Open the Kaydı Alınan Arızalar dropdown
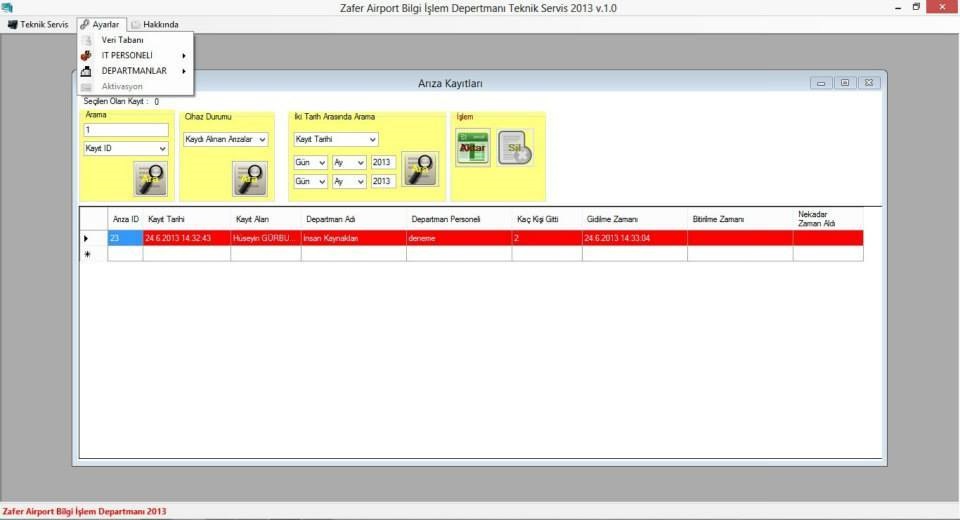The width and height of the screenshot is (960, 520). click(x=226, y=139)
